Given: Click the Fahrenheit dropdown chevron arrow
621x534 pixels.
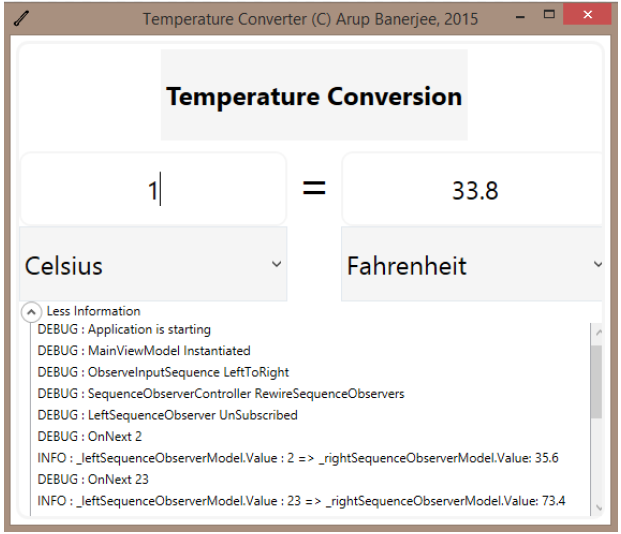Looking at the screenshot, I should (598, 264).
